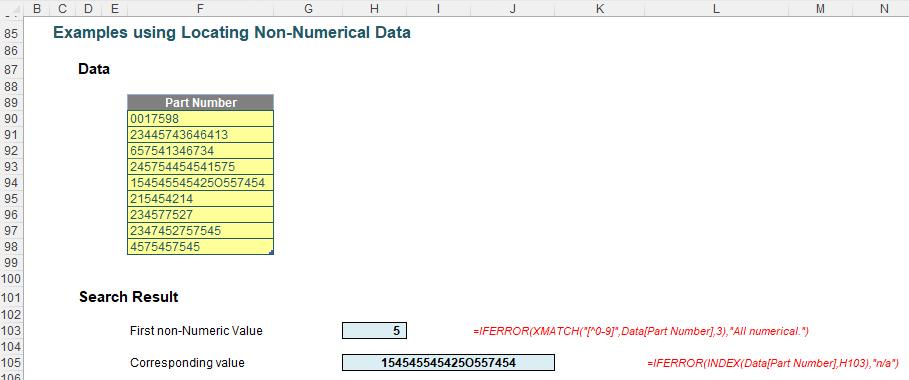Screen dimensions: 909x380
Task: Click the INDEX formula text in row 105
Action: coord(773,364)
